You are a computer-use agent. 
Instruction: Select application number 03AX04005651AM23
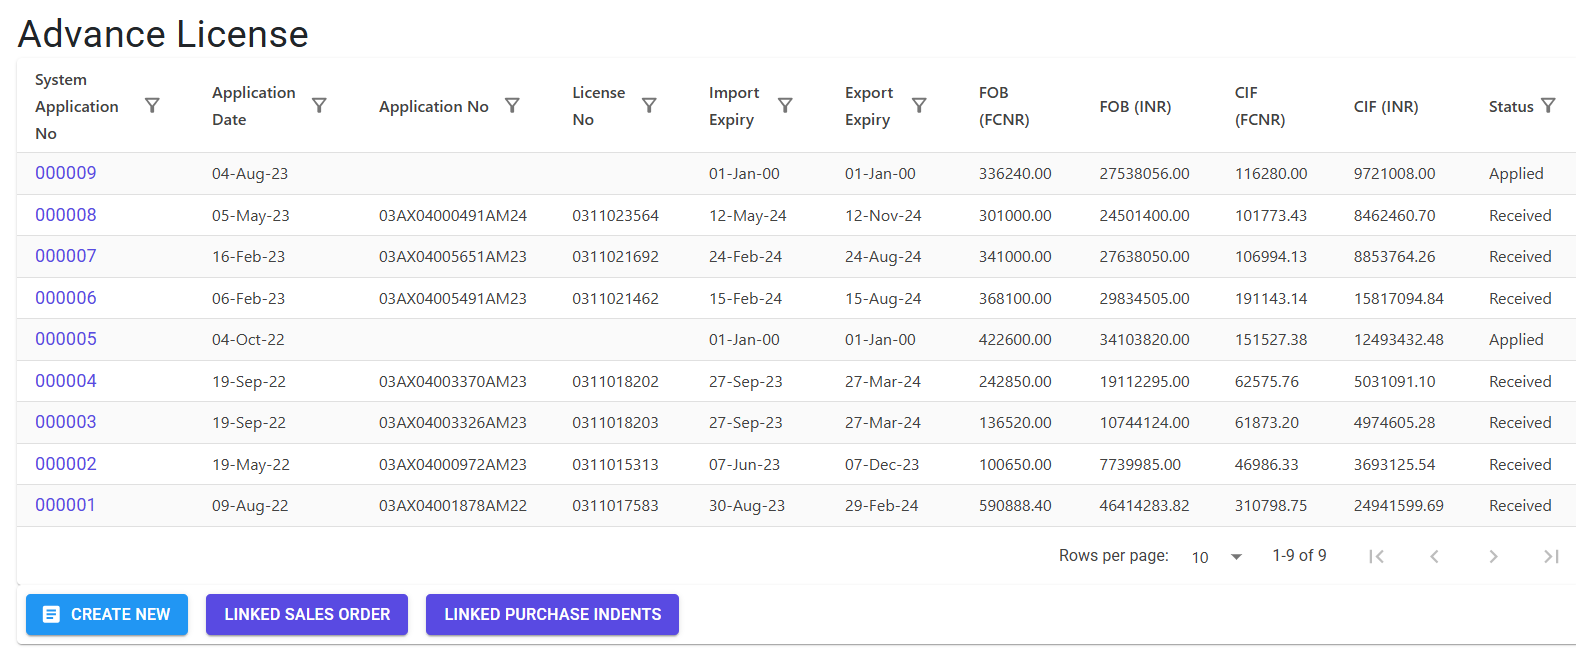[453, 256]
